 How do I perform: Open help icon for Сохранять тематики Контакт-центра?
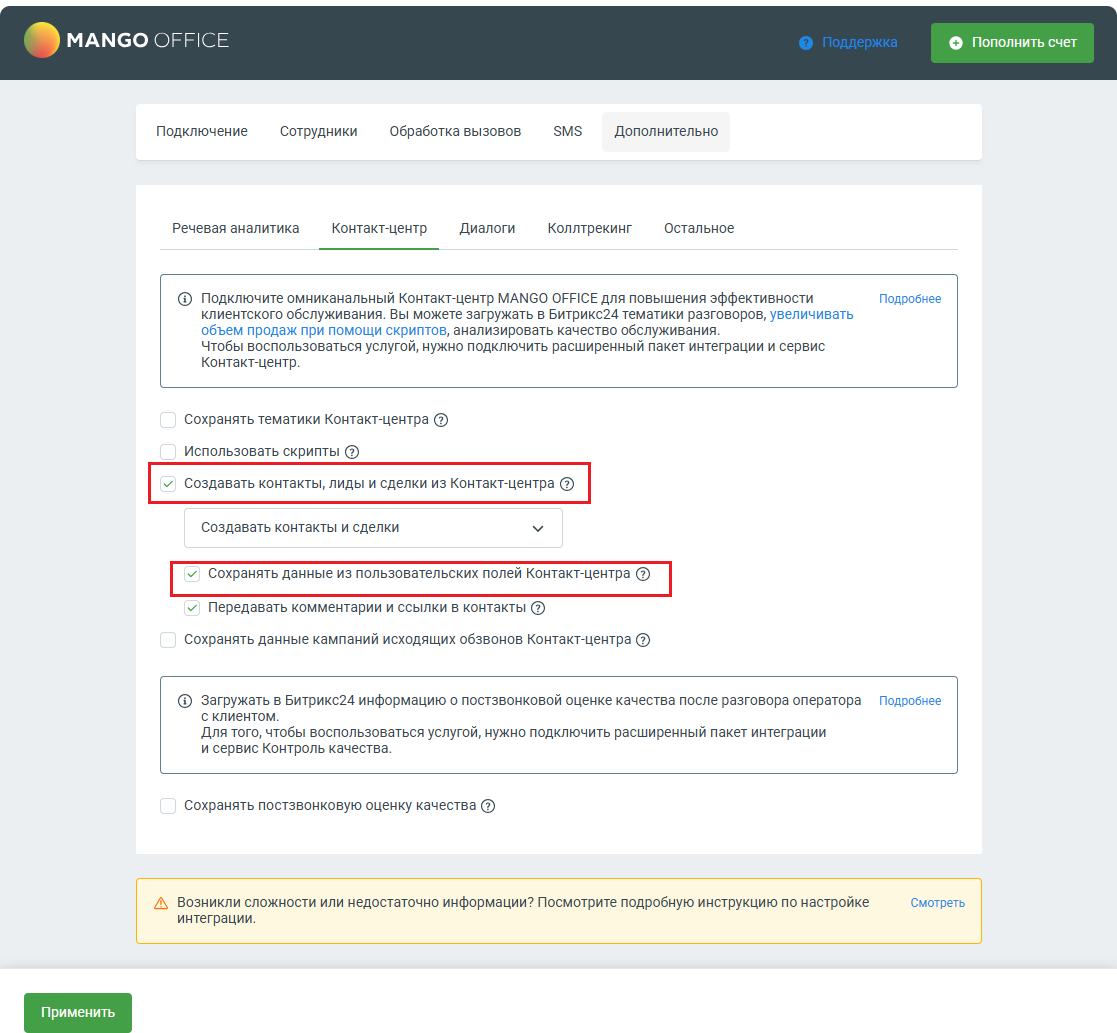point(441,420)
